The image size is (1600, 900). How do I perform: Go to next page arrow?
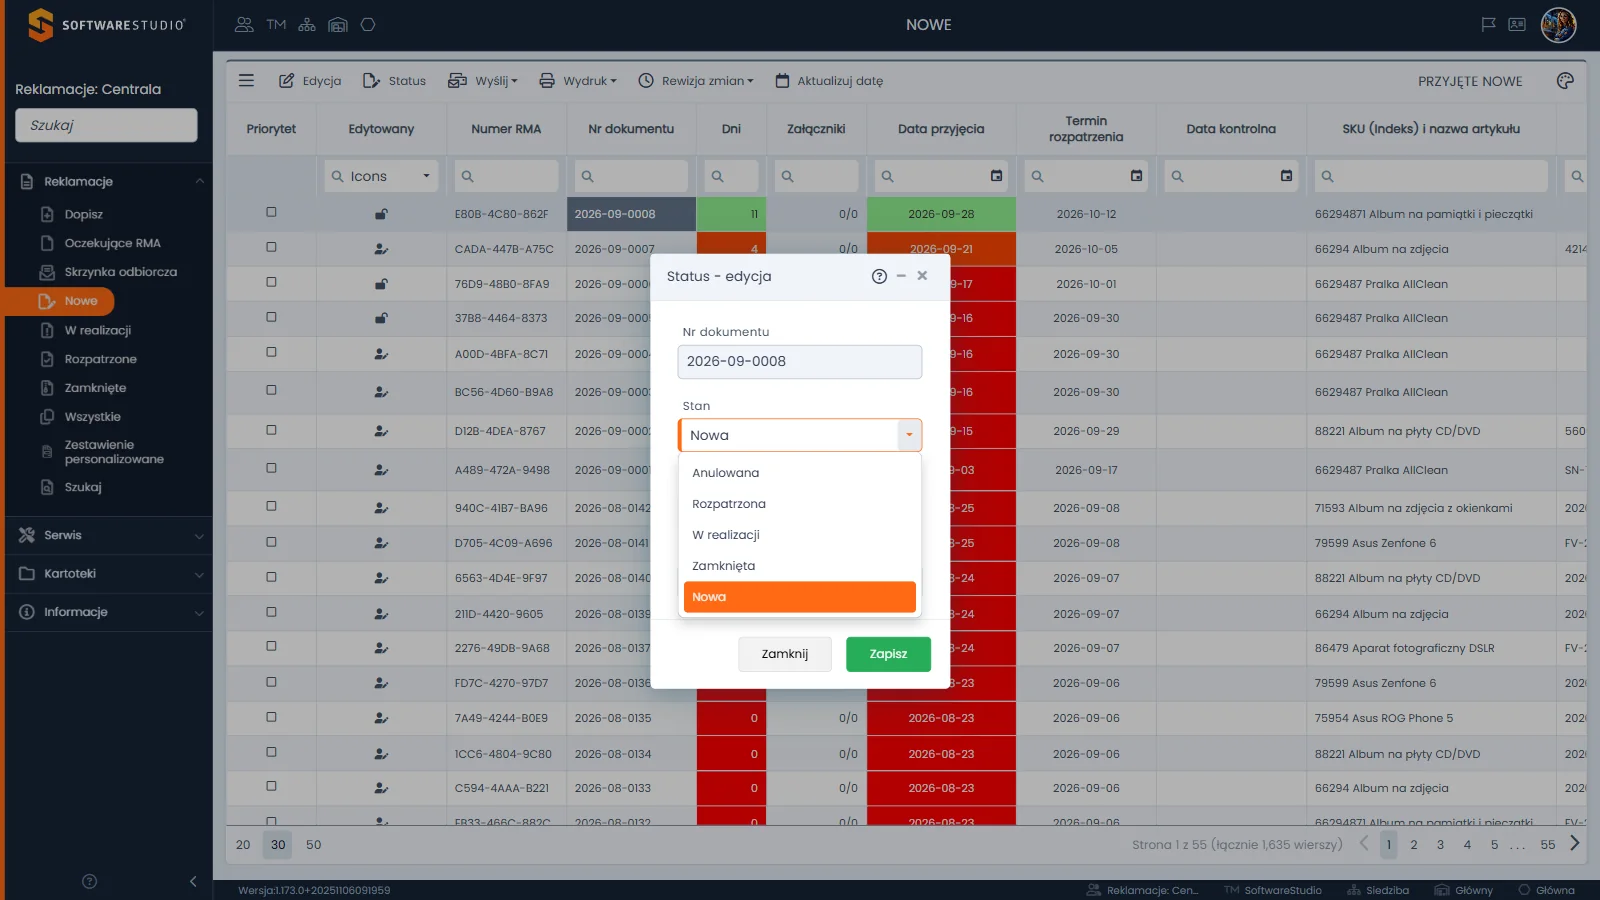pos(1575,844)
